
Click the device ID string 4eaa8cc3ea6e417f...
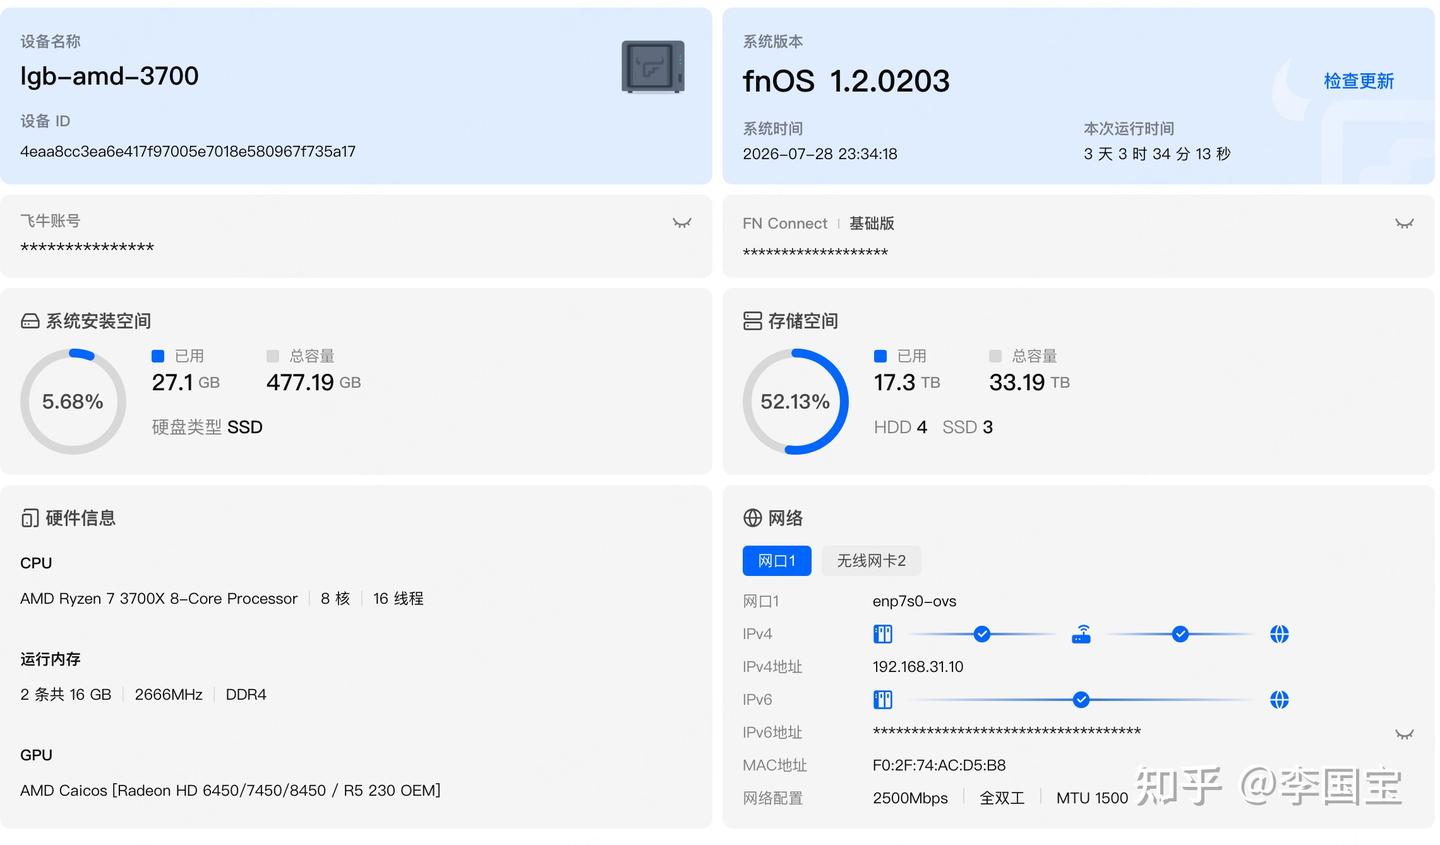188,152
